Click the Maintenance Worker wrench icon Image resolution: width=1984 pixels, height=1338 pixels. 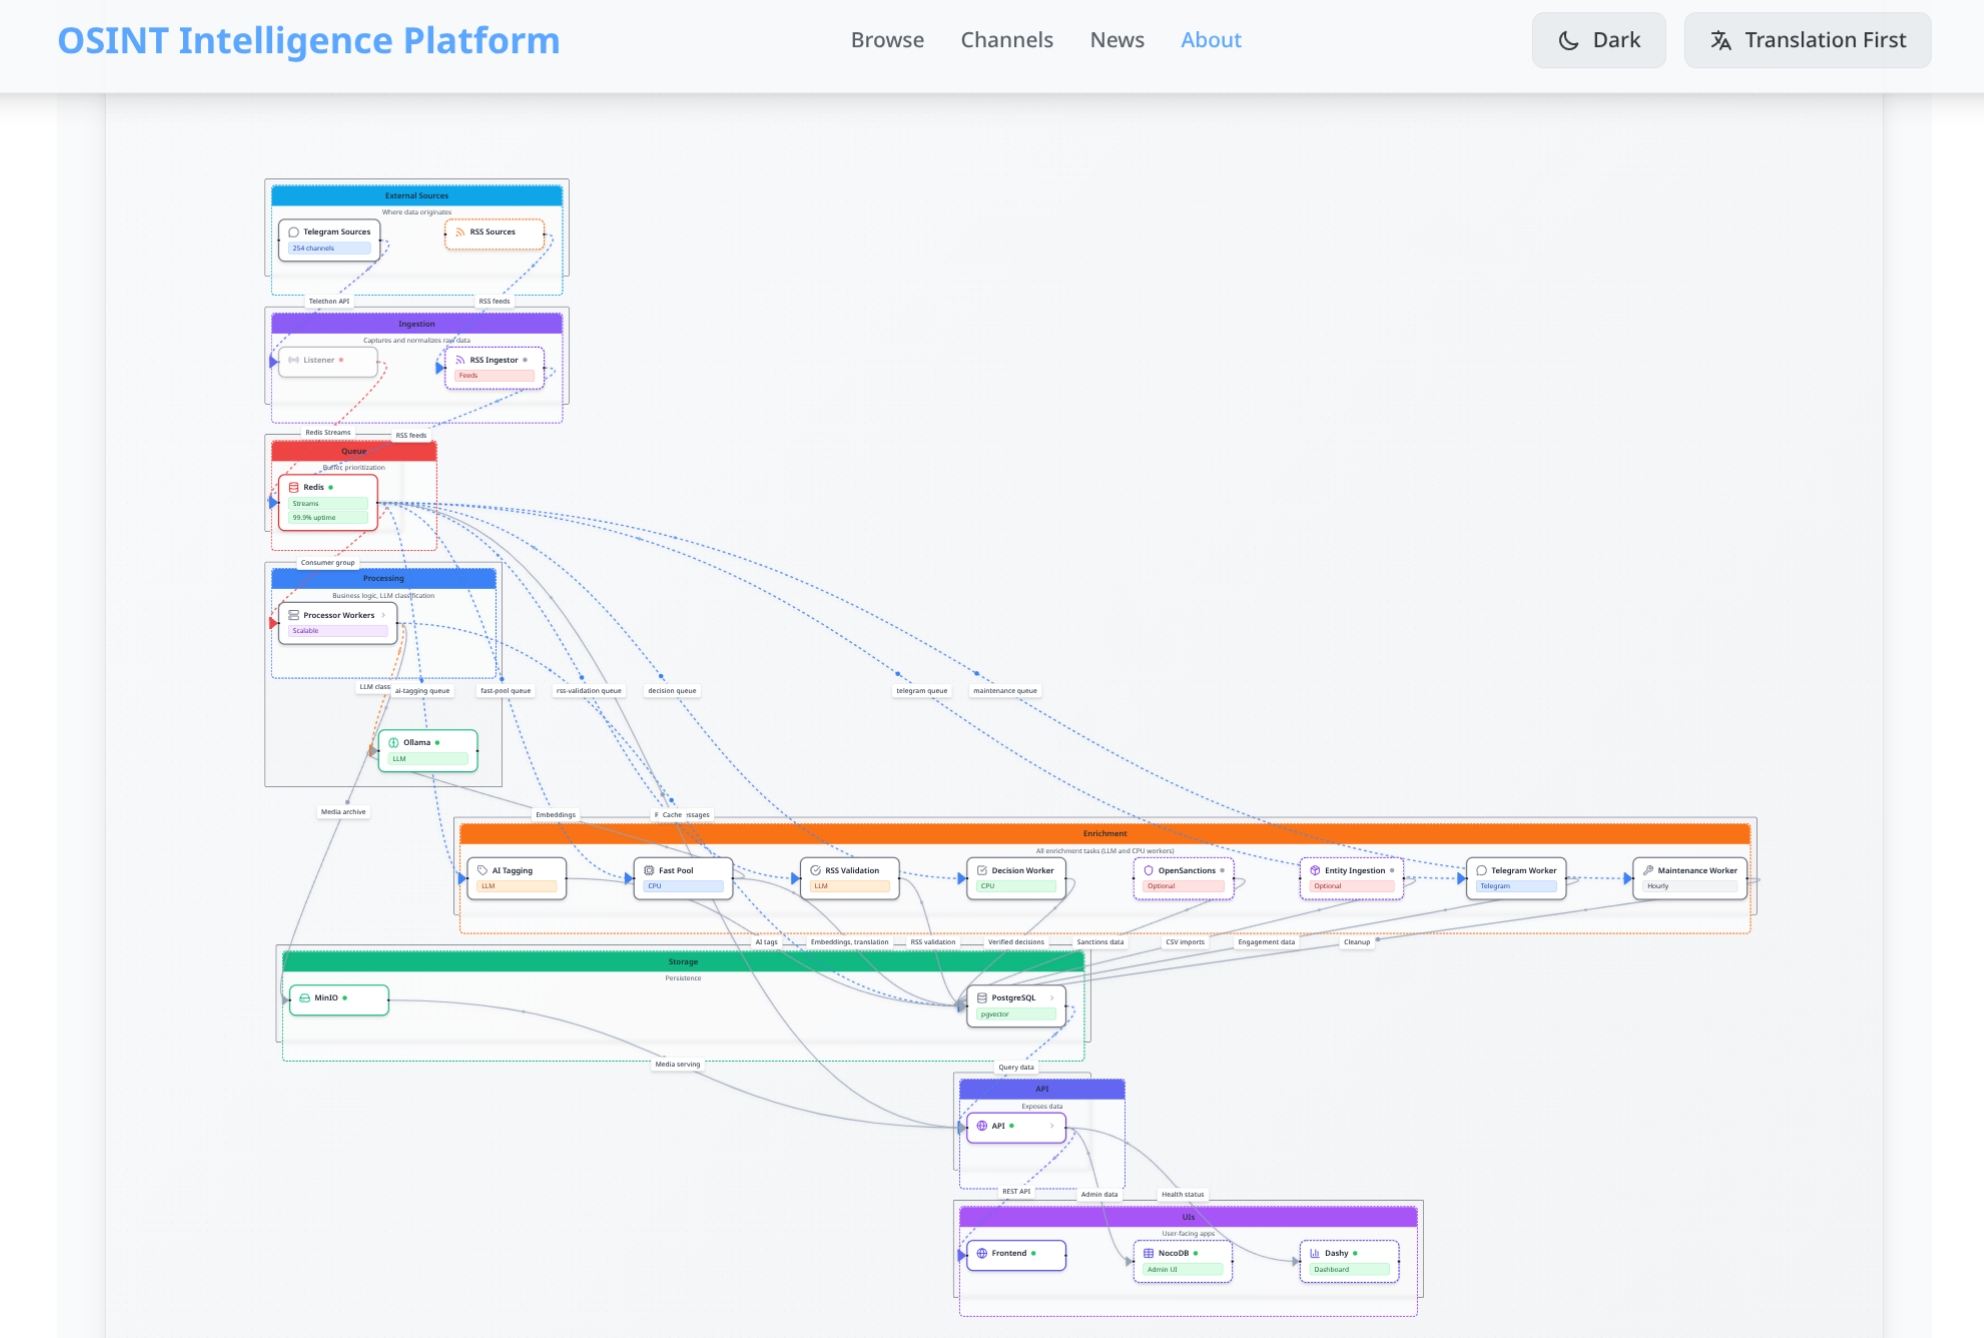[1648, 871]
